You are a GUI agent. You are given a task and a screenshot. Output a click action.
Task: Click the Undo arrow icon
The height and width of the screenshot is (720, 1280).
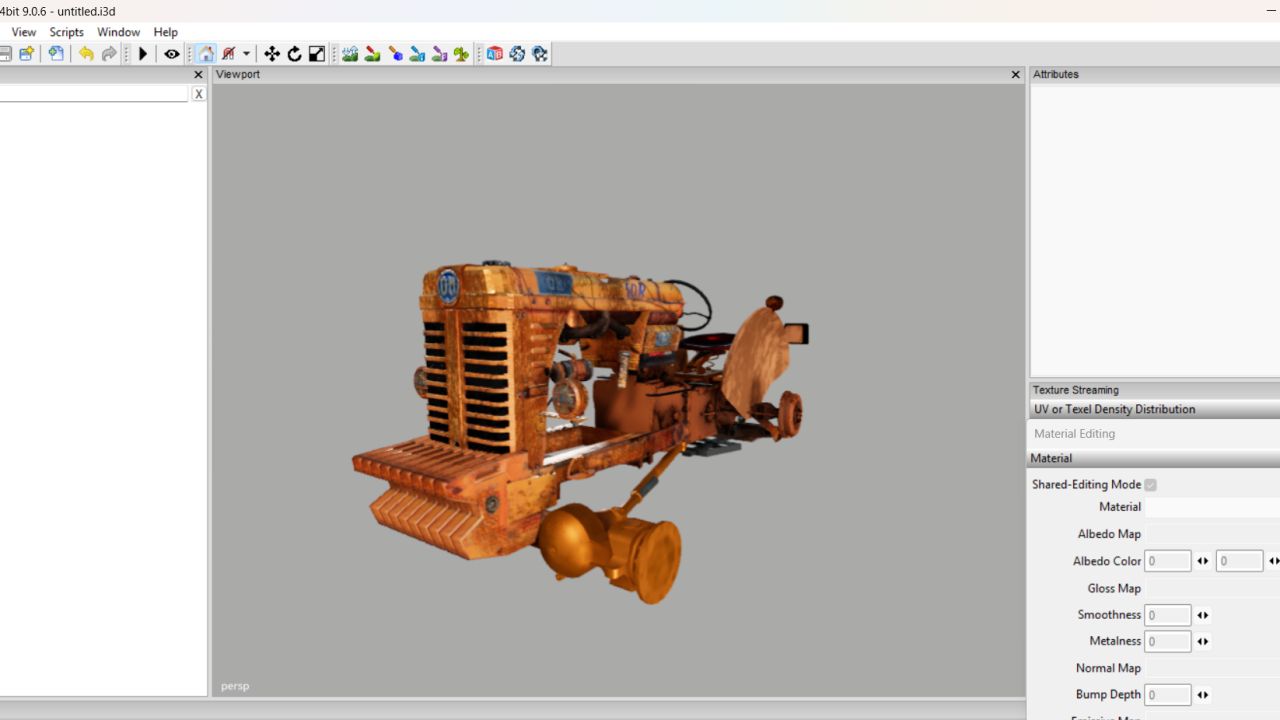click(x=86, y=54)
